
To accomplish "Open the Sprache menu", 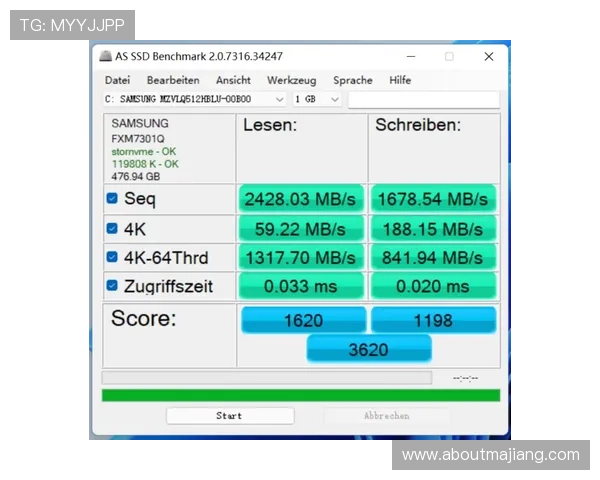I will [352, 80].
